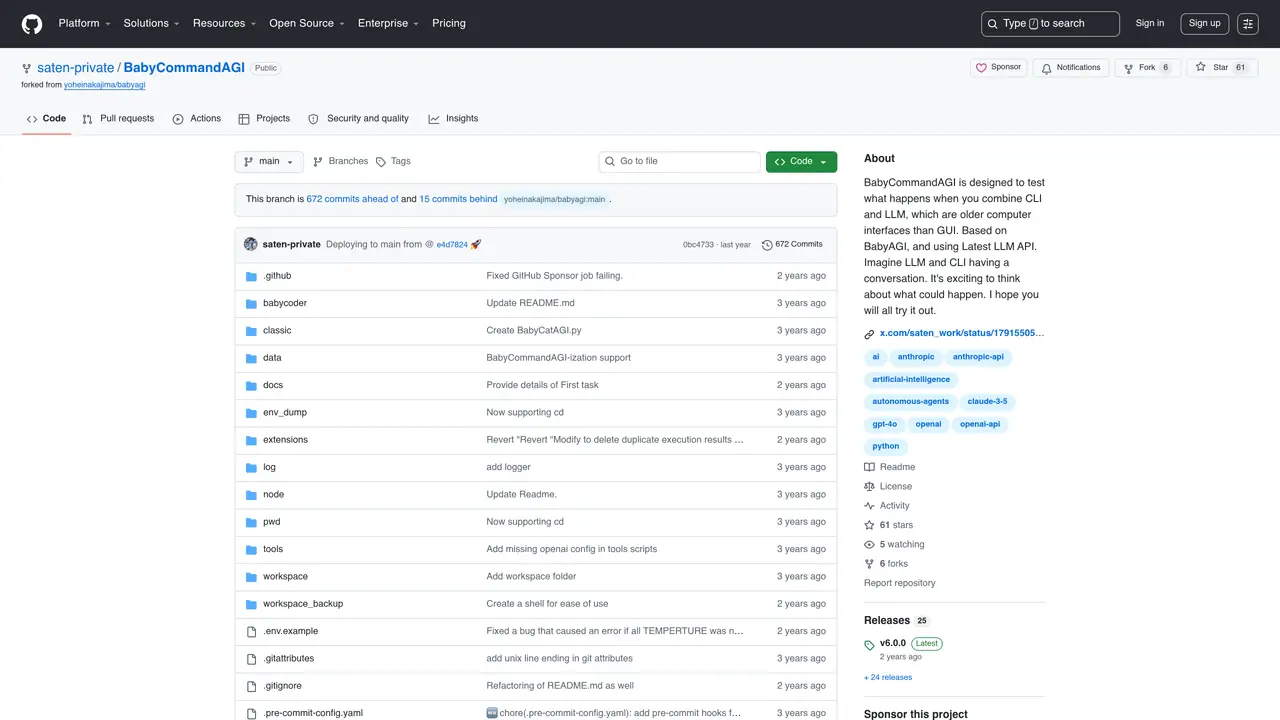Expand the Open Source menu

point(306,24)
